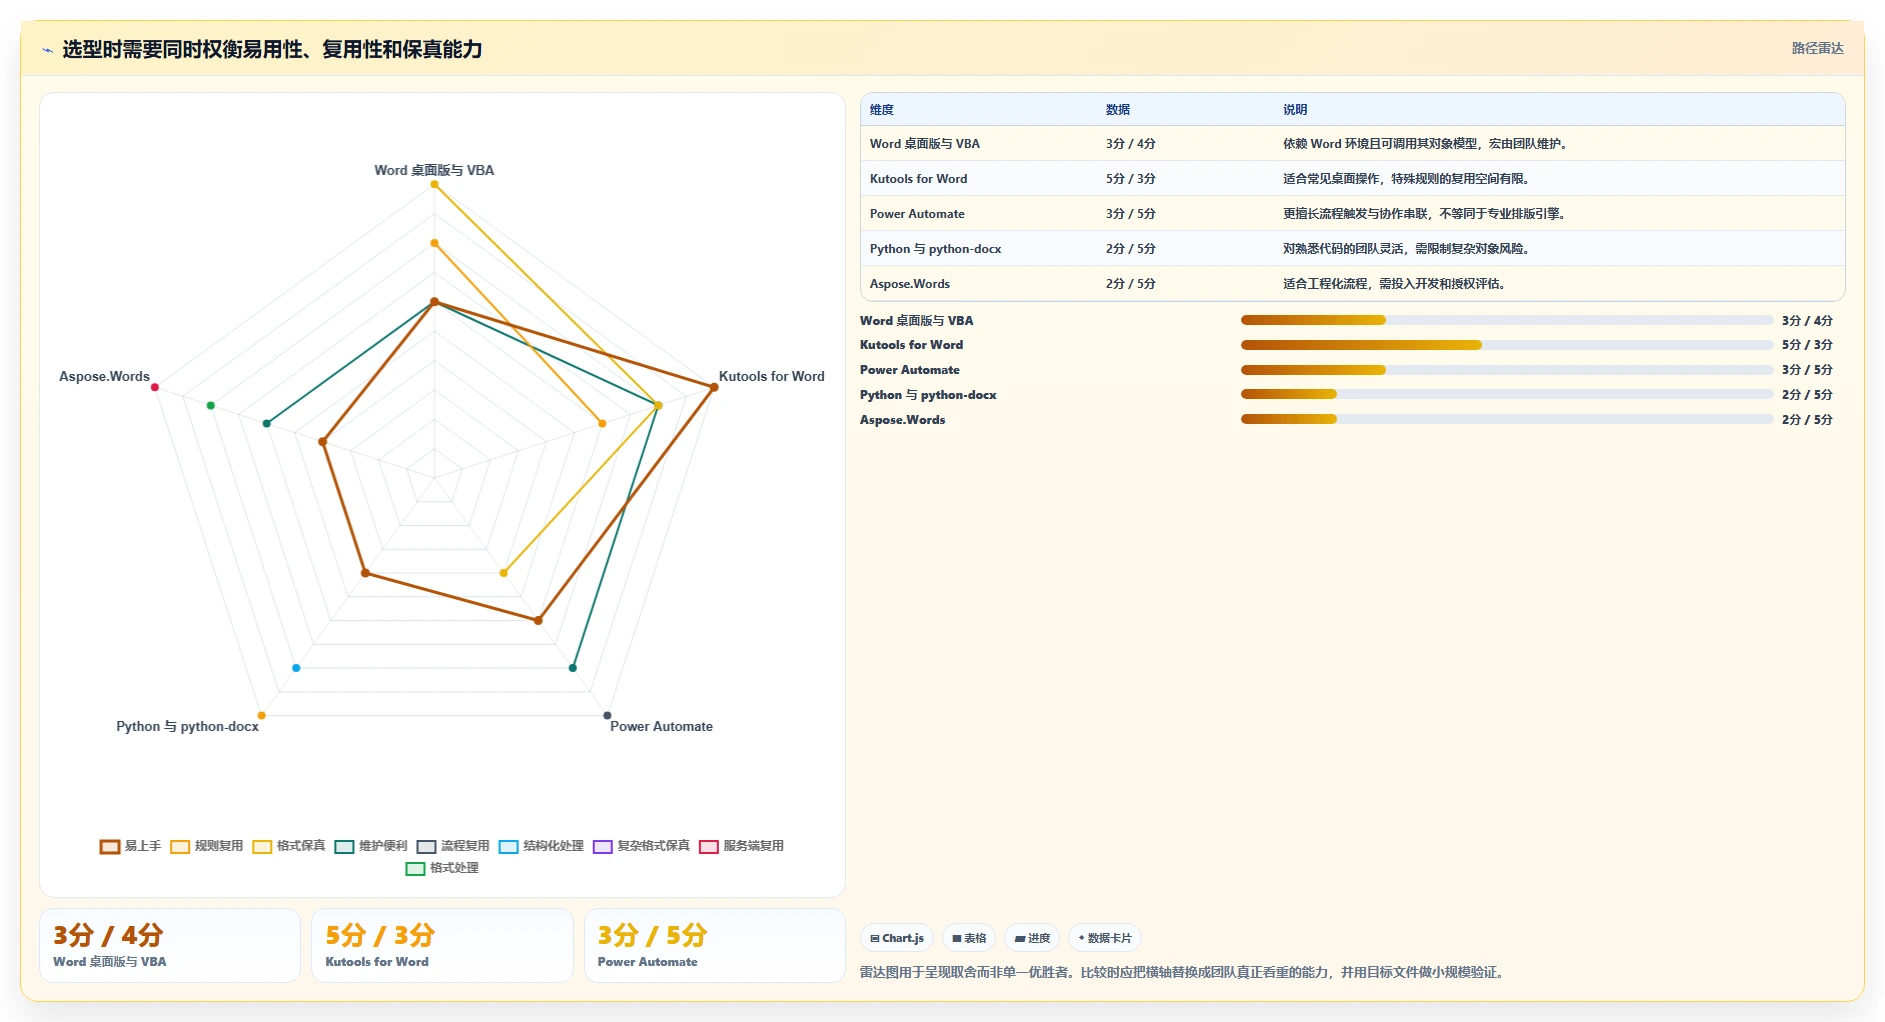The image size is (1885, 1022).
Task: Click the 数据 column header
Action: click(x=1118, y=110)
